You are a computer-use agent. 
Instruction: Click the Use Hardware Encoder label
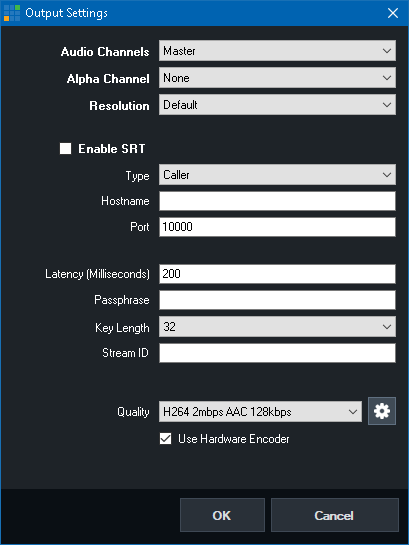(x=234, y=439)
